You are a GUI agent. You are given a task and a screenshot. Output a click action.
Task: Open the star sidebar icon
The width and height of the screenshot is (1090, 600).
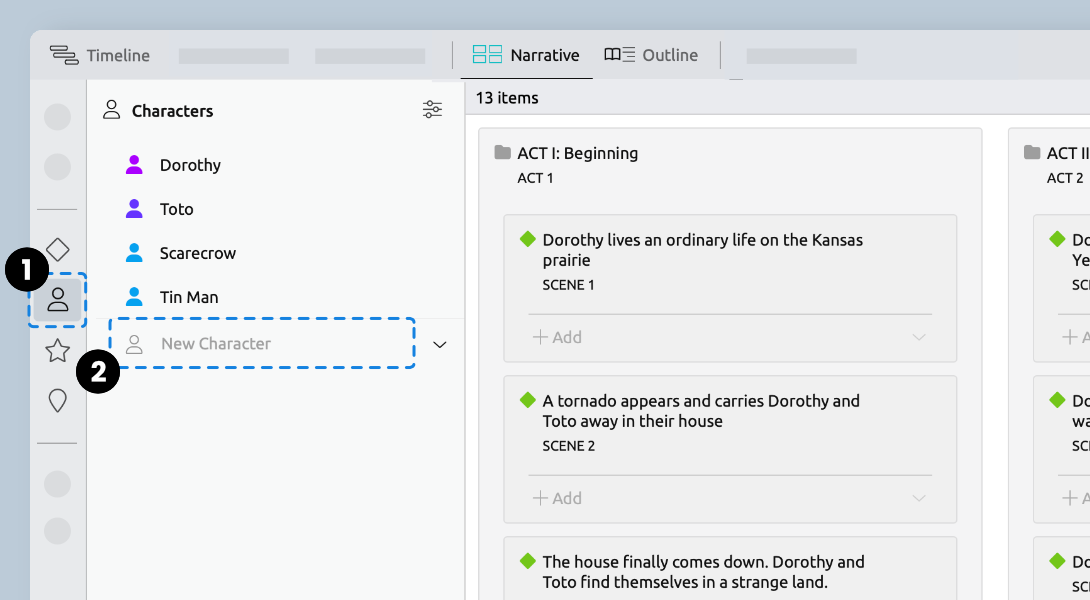point(58,350)
